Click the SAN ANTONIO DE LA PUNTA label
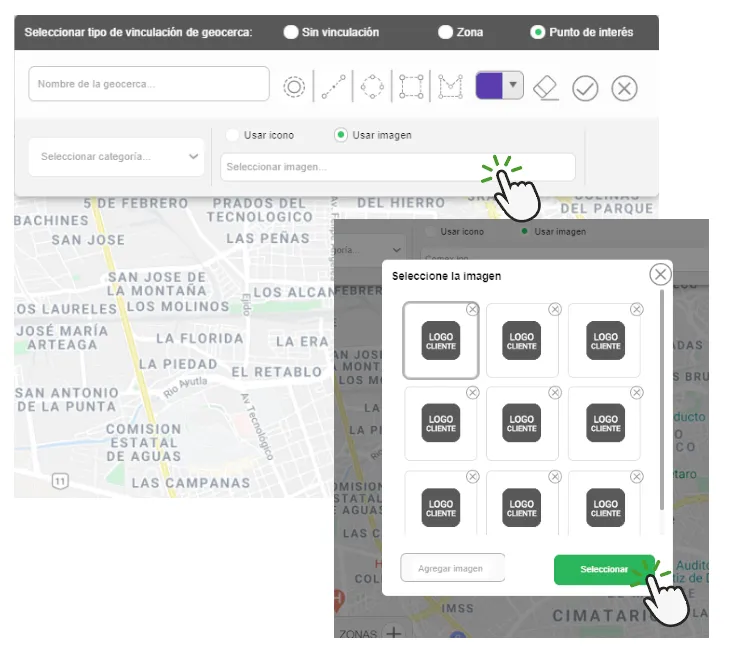 click(x=67, y=400)
